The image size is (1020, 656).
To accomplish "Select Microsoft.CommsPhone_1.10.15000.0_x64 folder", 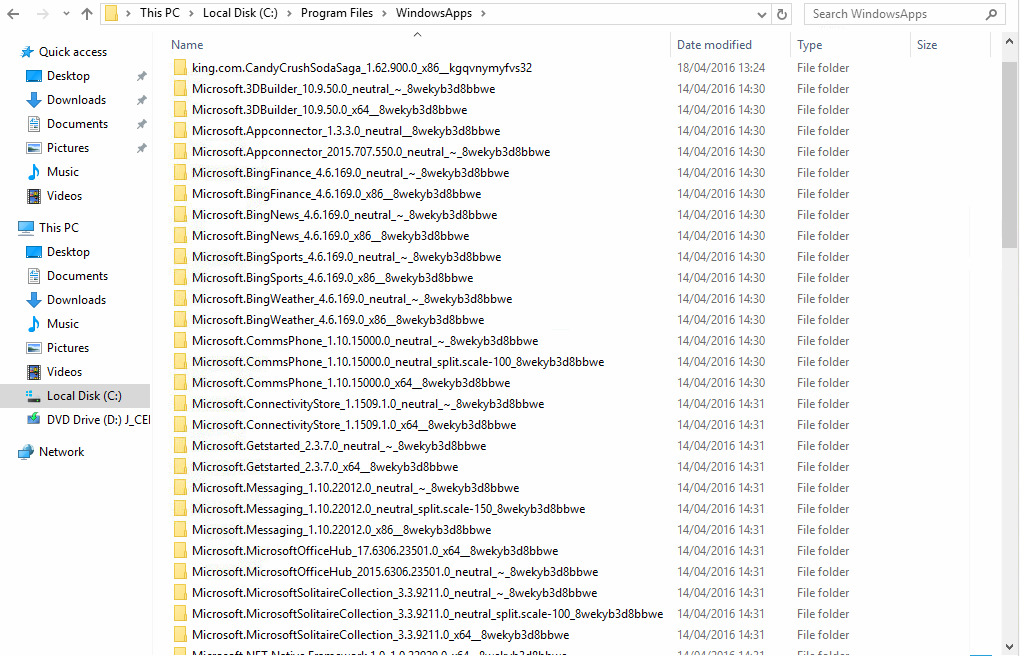I will tap(351, 383).
